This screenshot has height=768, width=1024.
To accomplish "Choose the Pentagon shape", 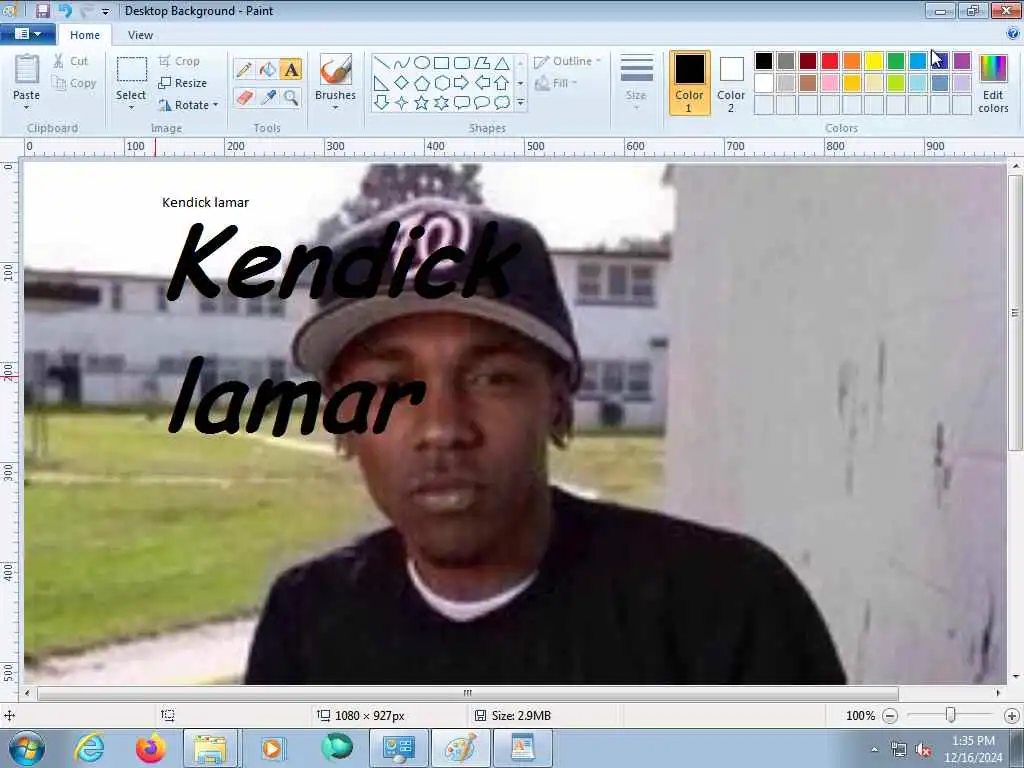I will click(422, 83).
